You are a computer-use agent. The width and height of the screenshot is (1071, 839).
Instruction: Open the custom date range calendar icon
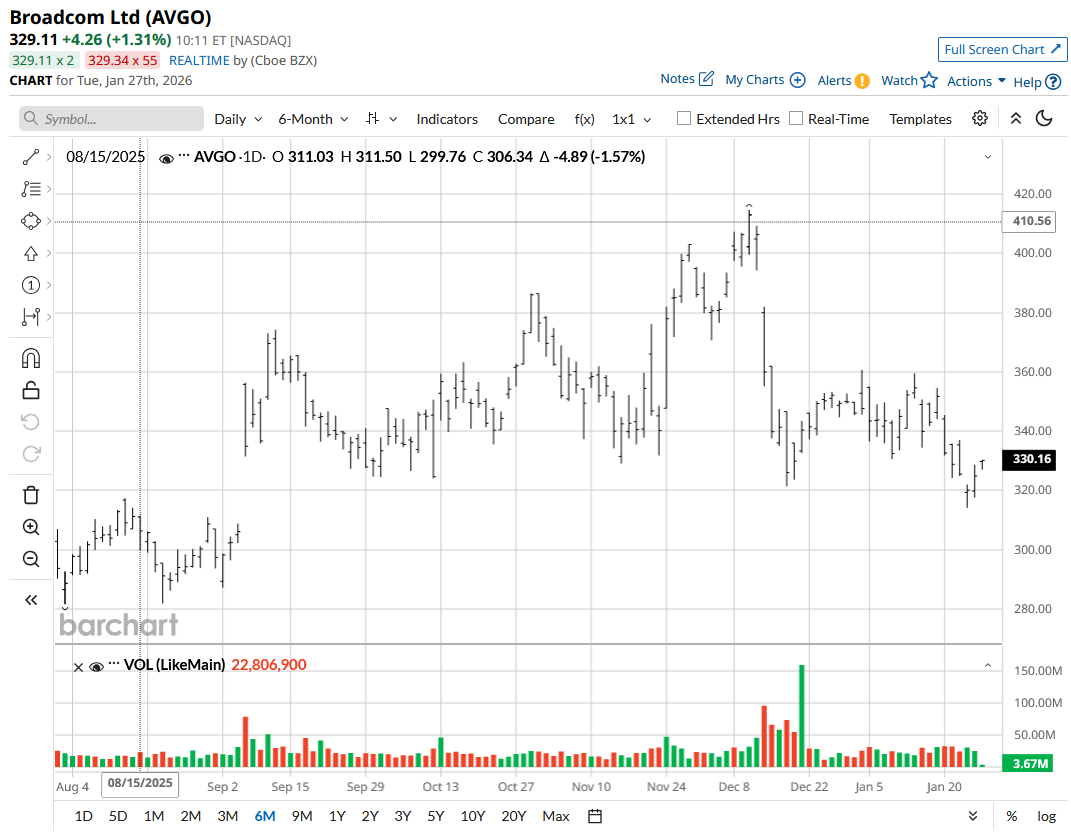point(595,816)
